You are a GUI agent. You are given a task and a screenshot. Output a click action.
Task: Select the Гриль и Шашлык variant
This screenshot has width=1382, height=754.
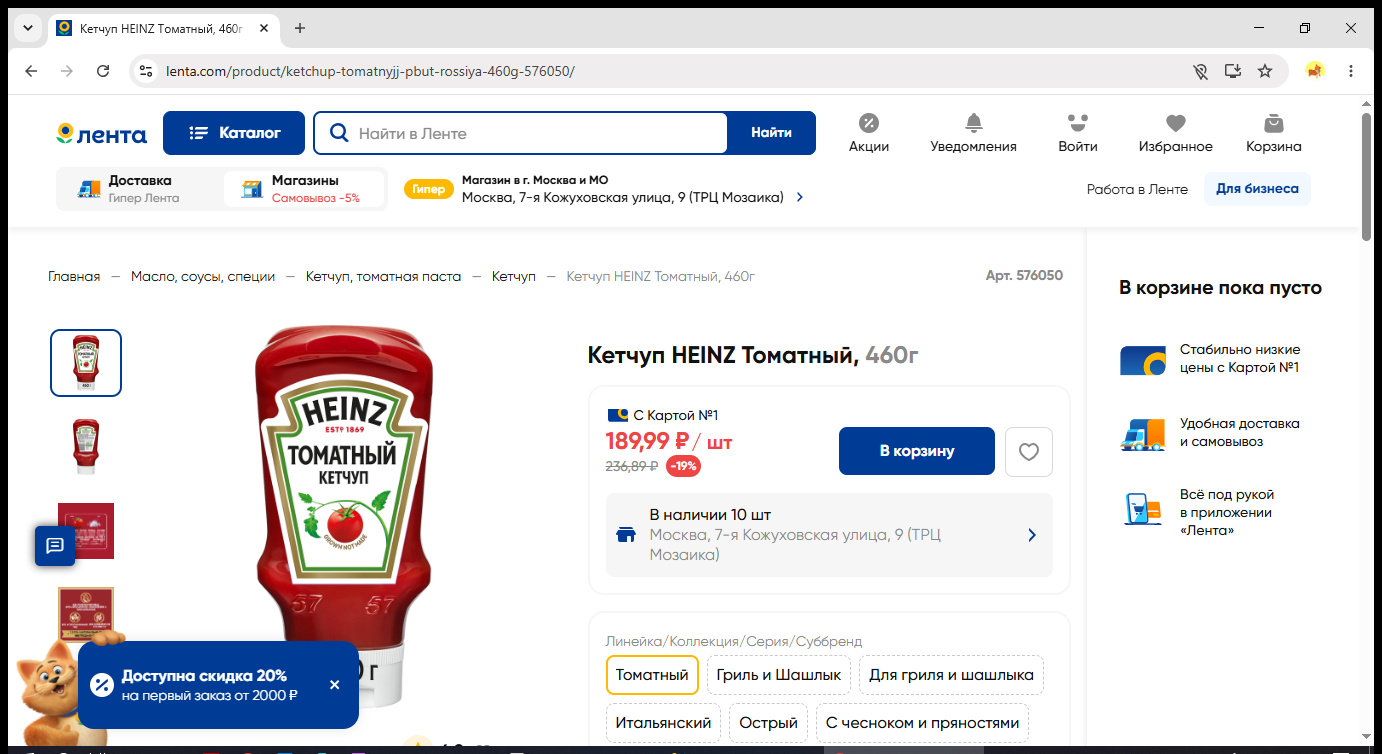779,675
